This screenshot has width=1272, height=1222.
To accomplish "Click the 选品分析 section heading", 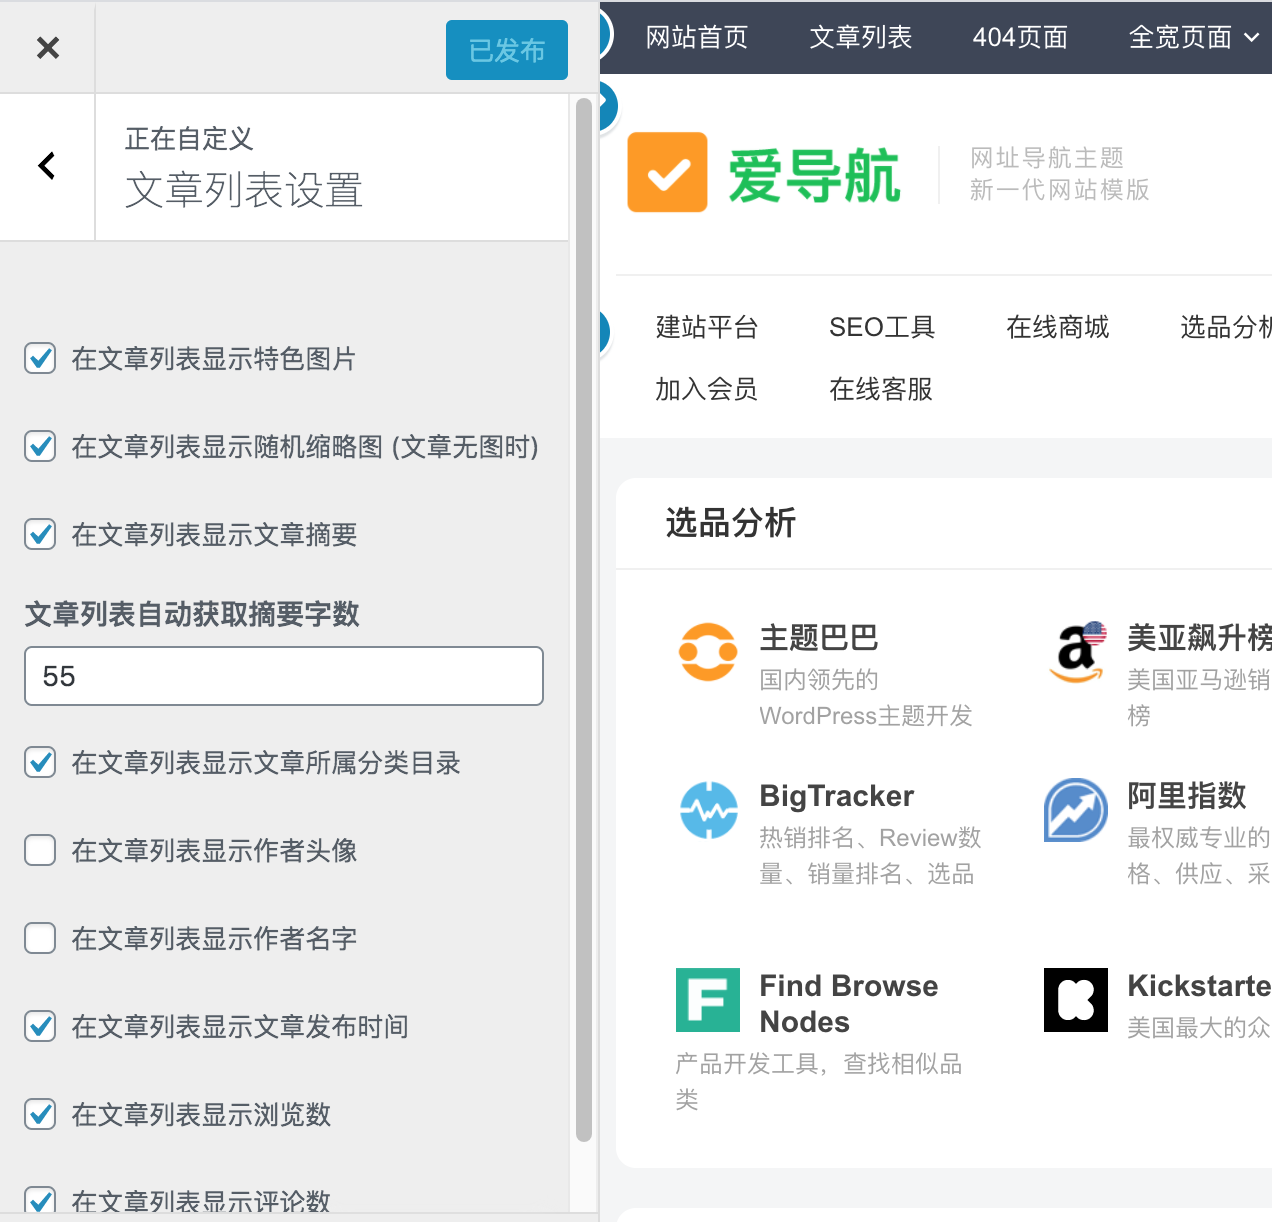I will (x=731, y=523).
